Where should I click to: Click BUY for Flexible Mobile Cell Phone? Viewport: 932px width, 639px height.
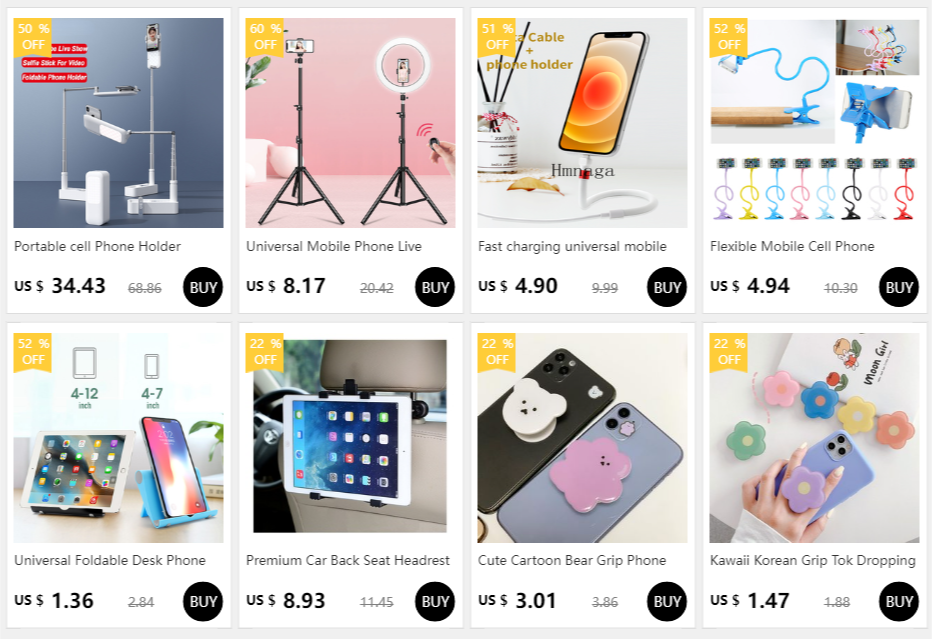point(899,287)
